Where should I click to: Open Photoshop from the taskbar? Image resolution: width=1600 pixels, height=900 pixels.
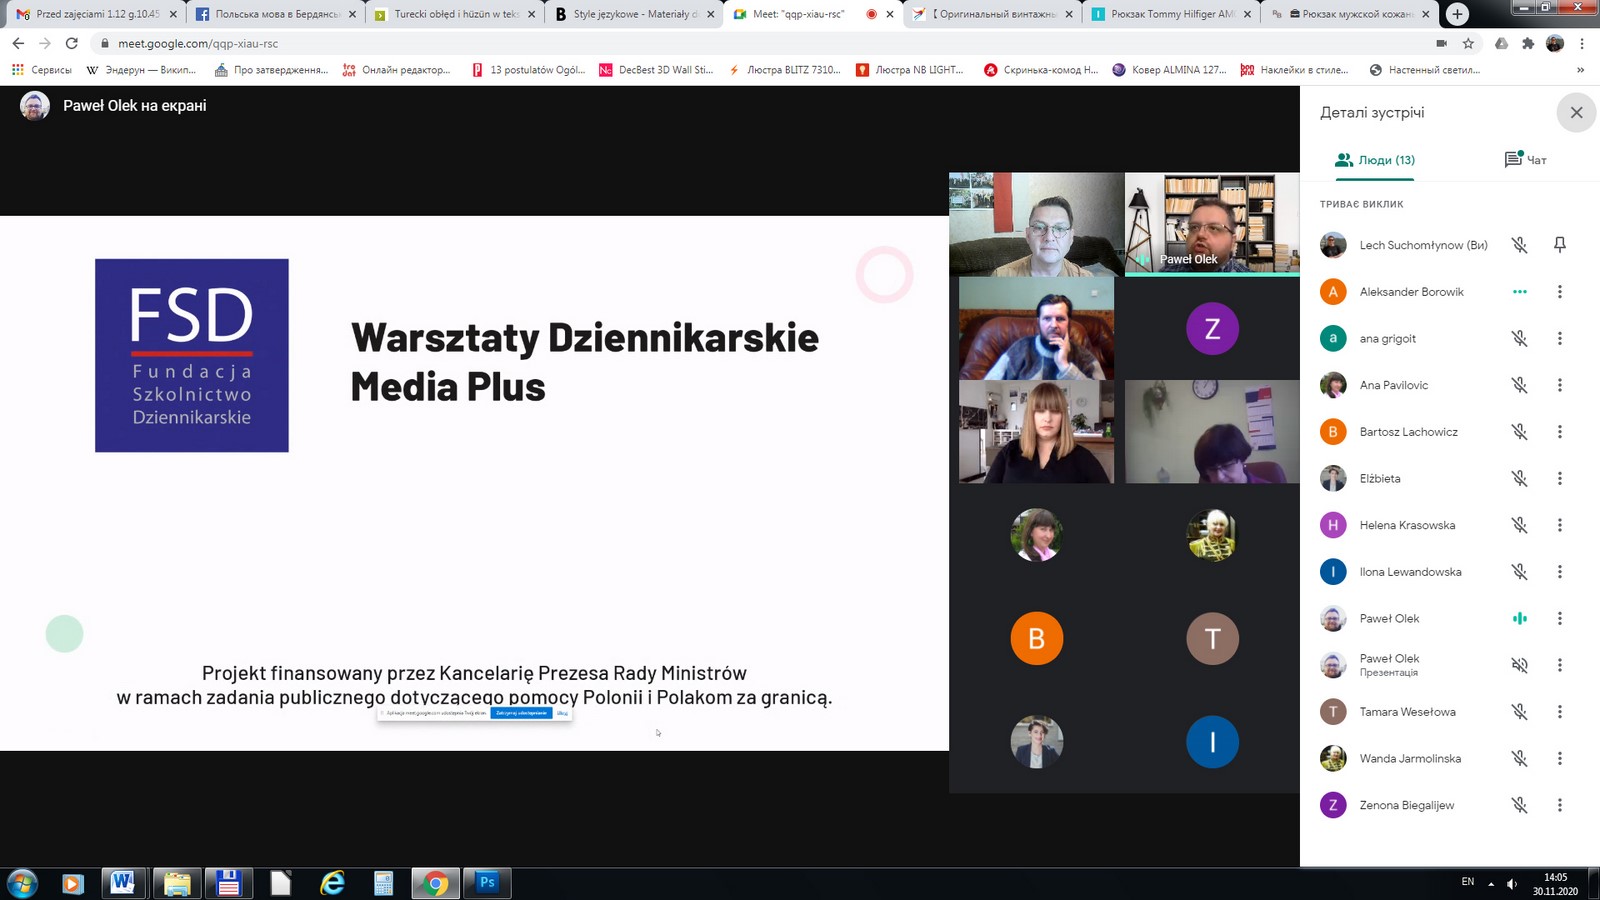click(x=487, y=883)
